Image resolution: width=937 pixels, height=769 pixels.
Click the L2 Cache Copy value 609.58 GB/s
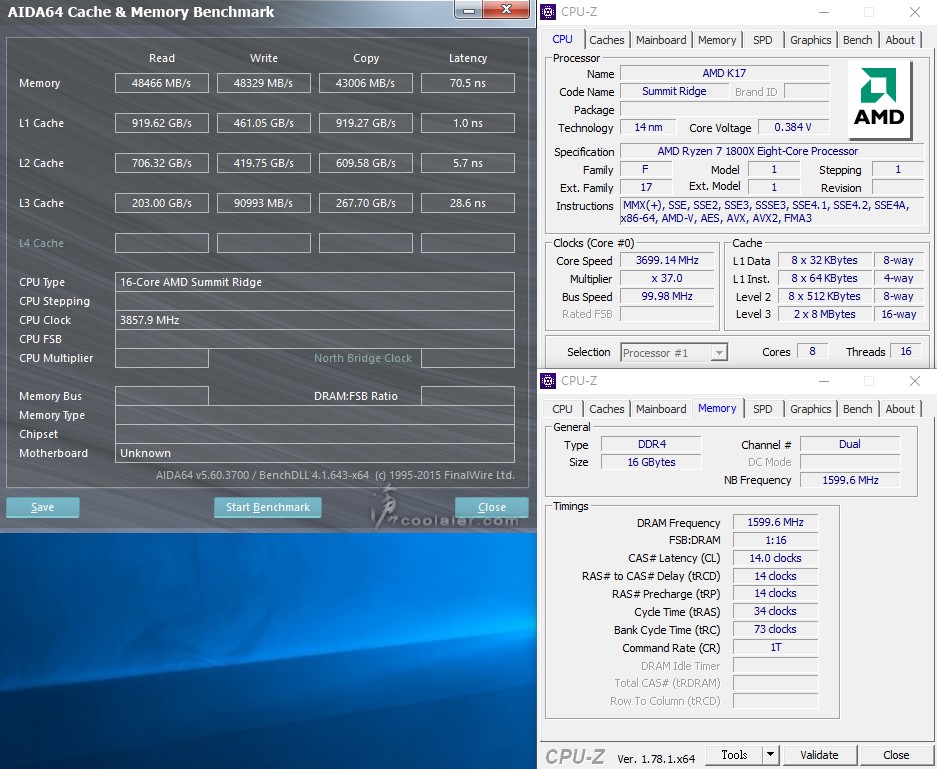click(x=366, y=163)
